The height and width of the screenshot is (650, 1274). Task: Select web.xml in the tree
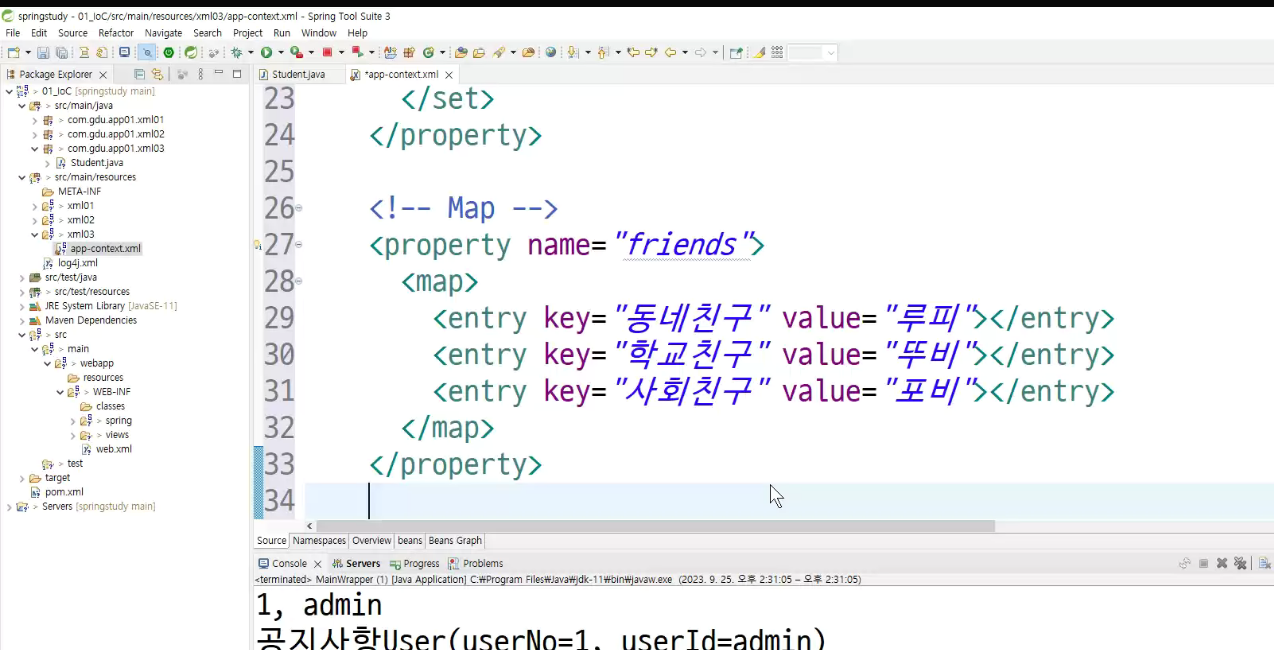point(113,450)
